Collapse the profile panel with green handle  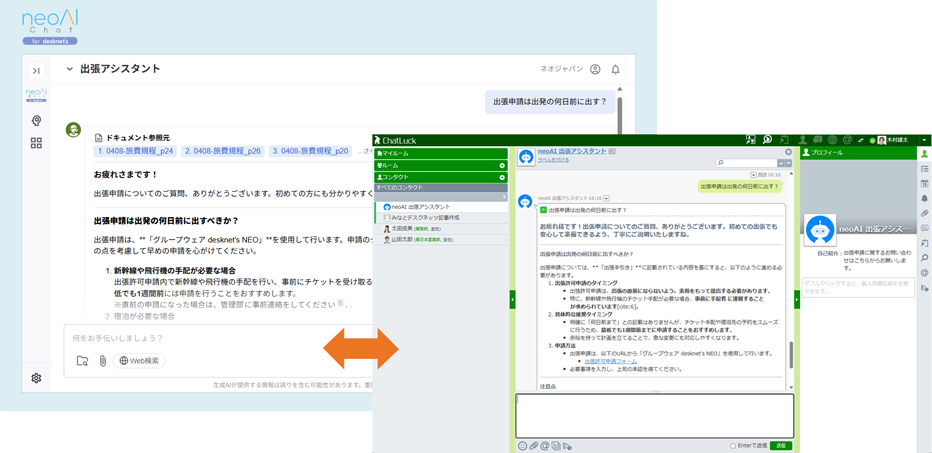coord(797,300)
